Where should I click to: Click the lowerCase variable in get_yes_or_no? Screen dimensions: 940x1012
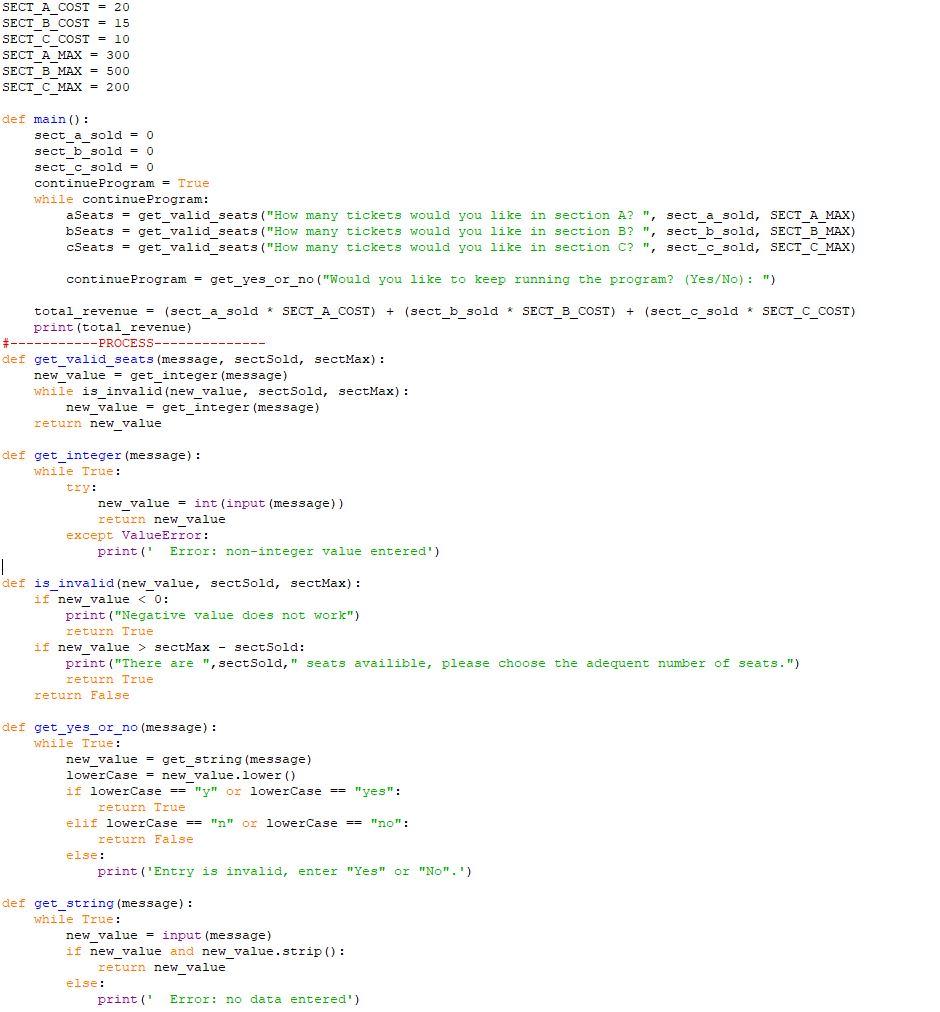pos(95,775)
